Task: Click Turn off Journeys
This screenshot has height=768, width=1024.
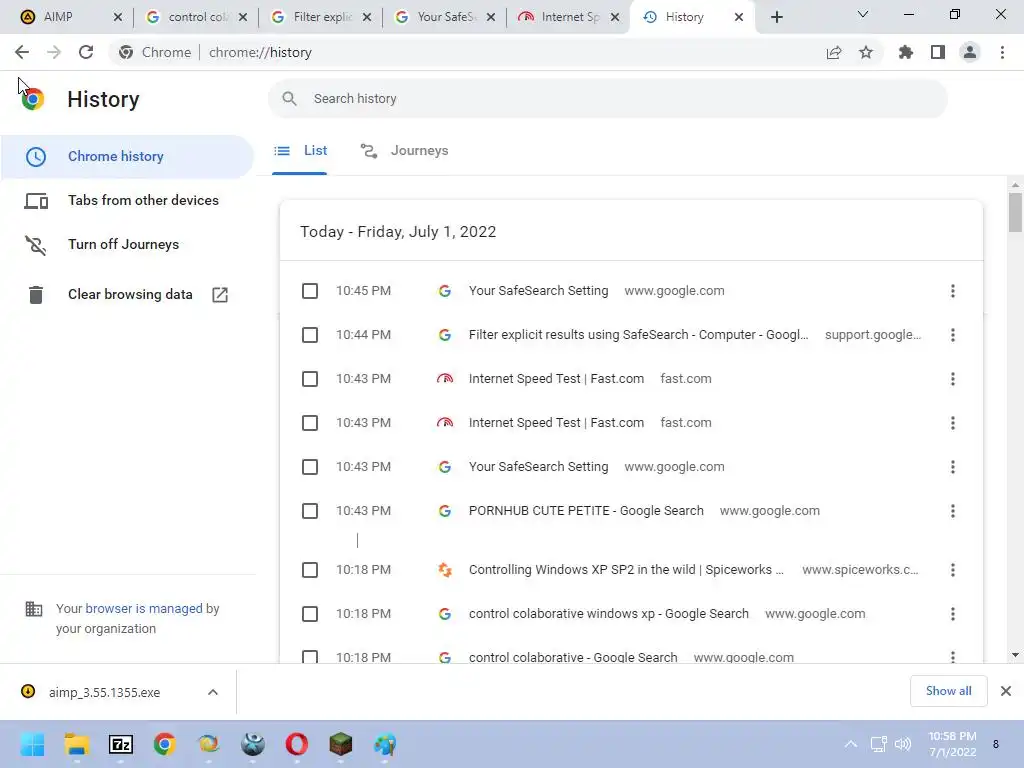Action: click(127, 244)
